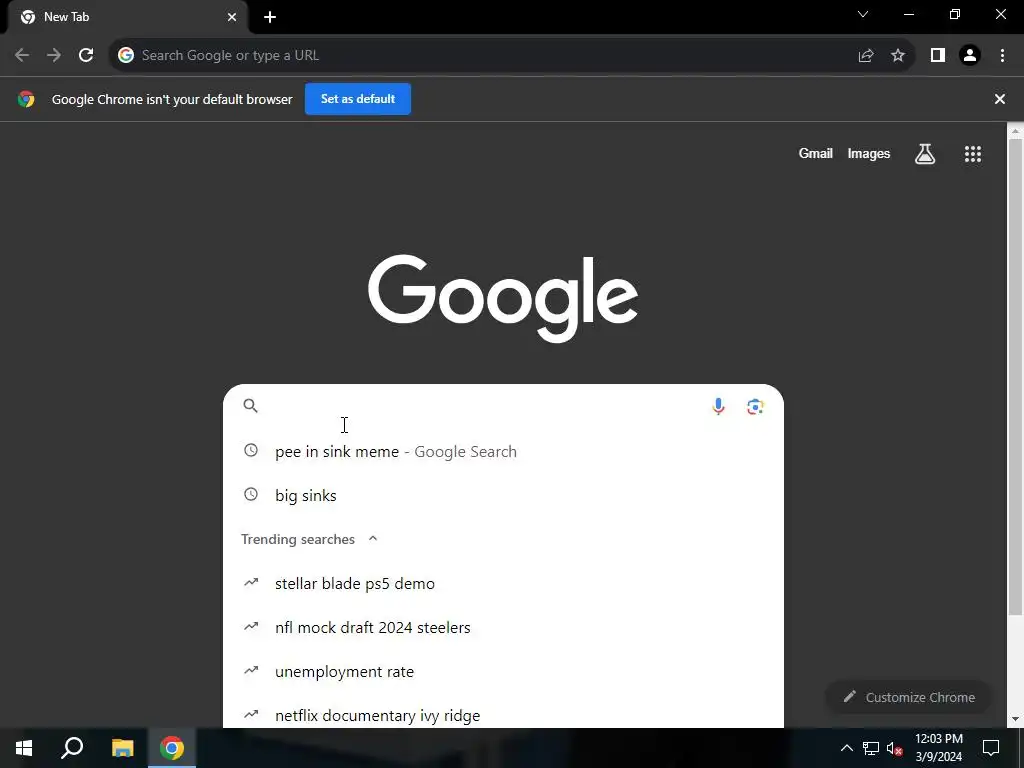Open the Images link

point(869,153)
